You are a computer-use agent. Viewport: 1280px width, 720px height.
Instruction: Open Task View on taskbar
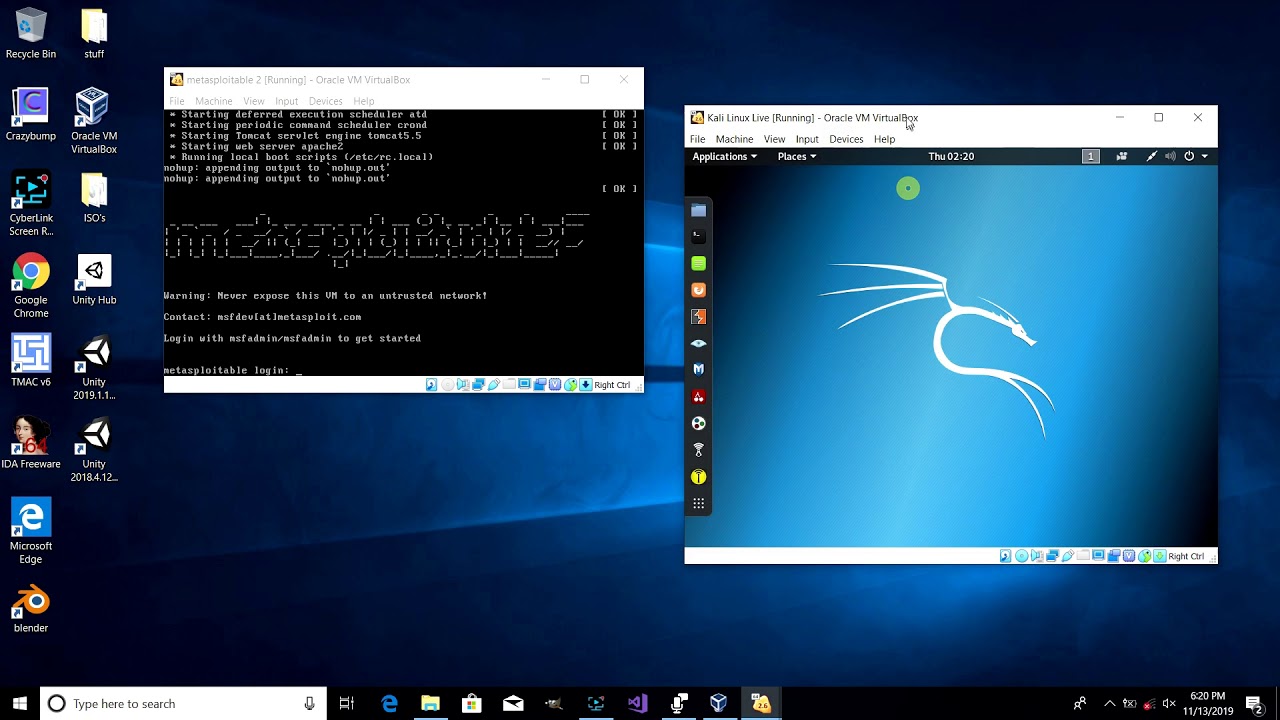tap(347, 704)
